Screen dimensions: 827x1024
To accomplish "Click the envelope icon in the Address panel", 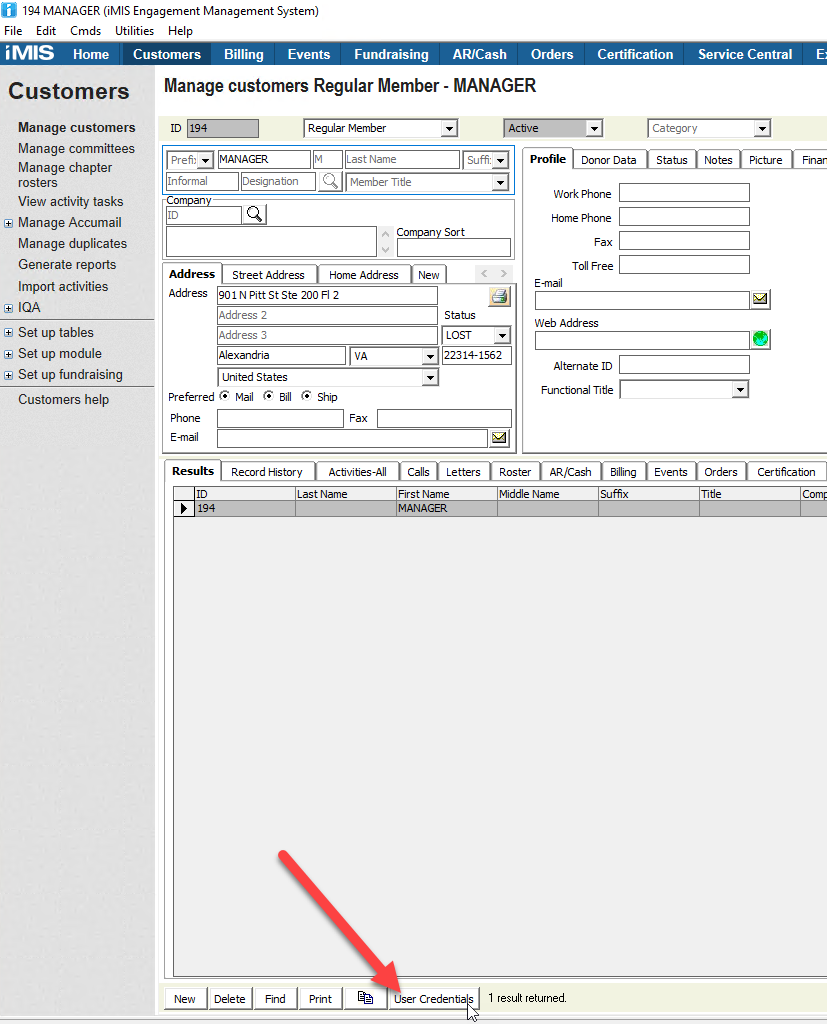I will (x=499, y=438).
